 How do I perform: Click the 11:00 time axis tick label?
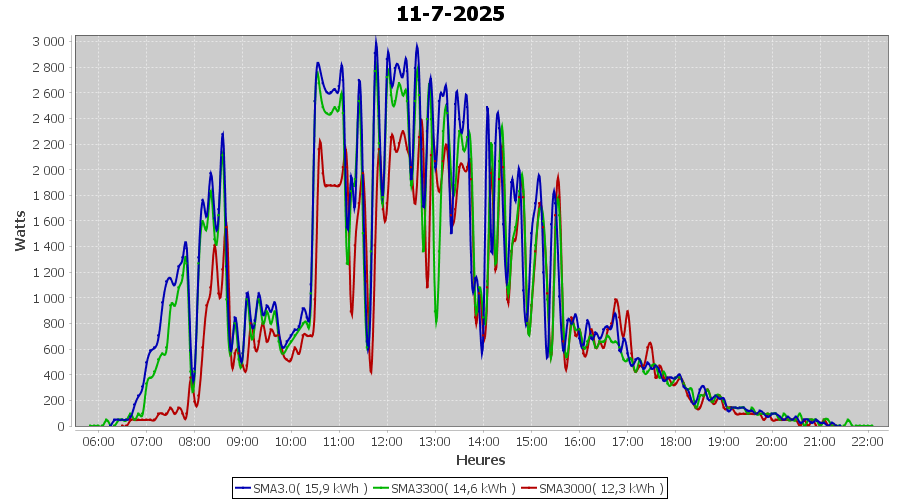pos(339,441)
